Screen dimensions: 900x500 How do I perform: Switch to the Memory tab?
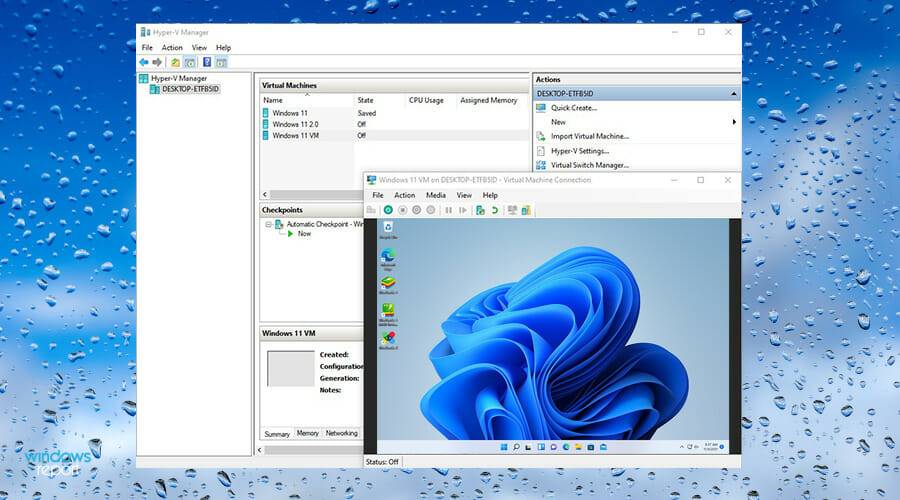(307, 433)
